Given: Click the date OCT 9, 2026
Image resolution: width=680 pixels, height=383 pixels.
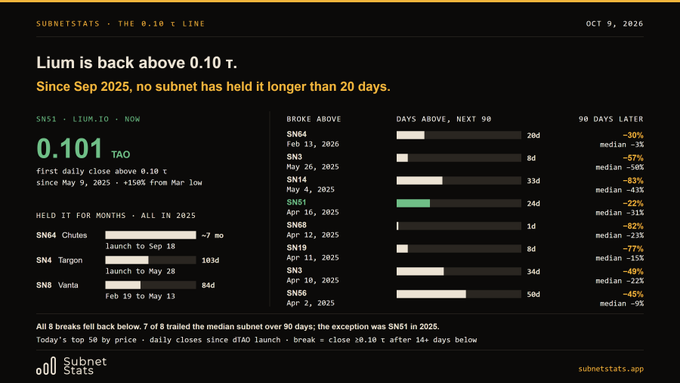Looking at the screenshot, I should click(615, 24).
